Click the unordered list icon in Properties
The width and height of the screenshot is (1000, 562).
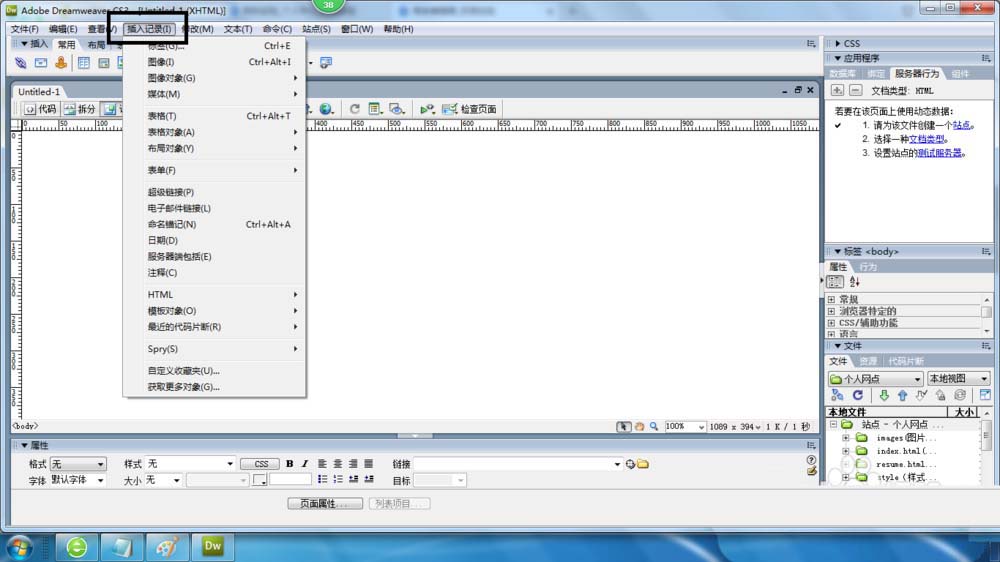coord(323,479)
